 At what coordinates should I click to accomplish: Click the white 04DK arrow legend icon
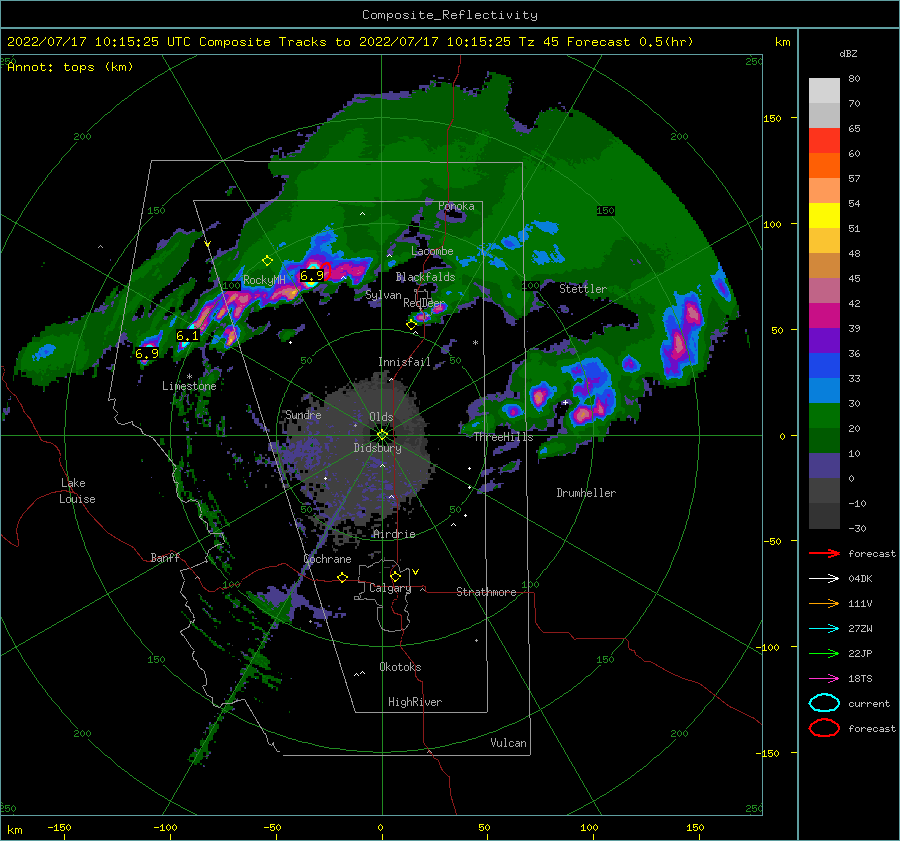pos(824,579)
